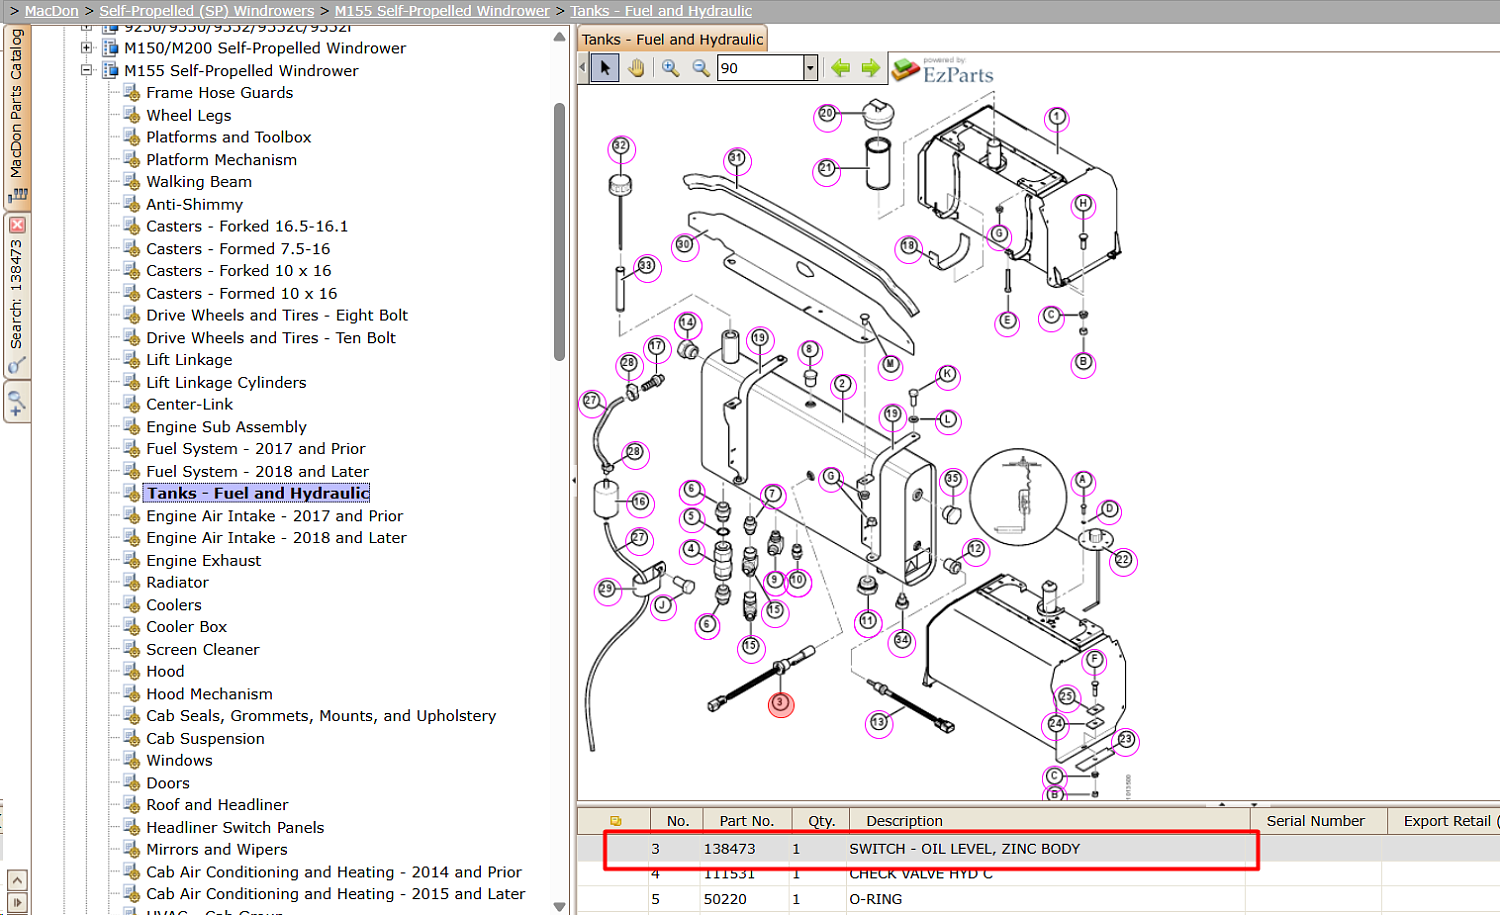Open Mirrors and Wipers page

[x=216, y=849]
